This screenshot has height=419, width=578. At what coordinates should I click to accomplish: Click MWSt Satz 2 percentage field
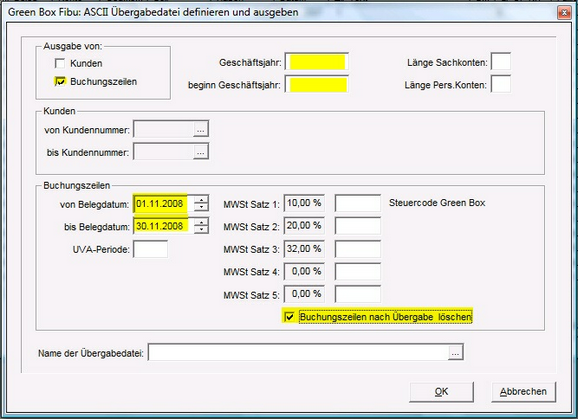[x=304, y=226]
